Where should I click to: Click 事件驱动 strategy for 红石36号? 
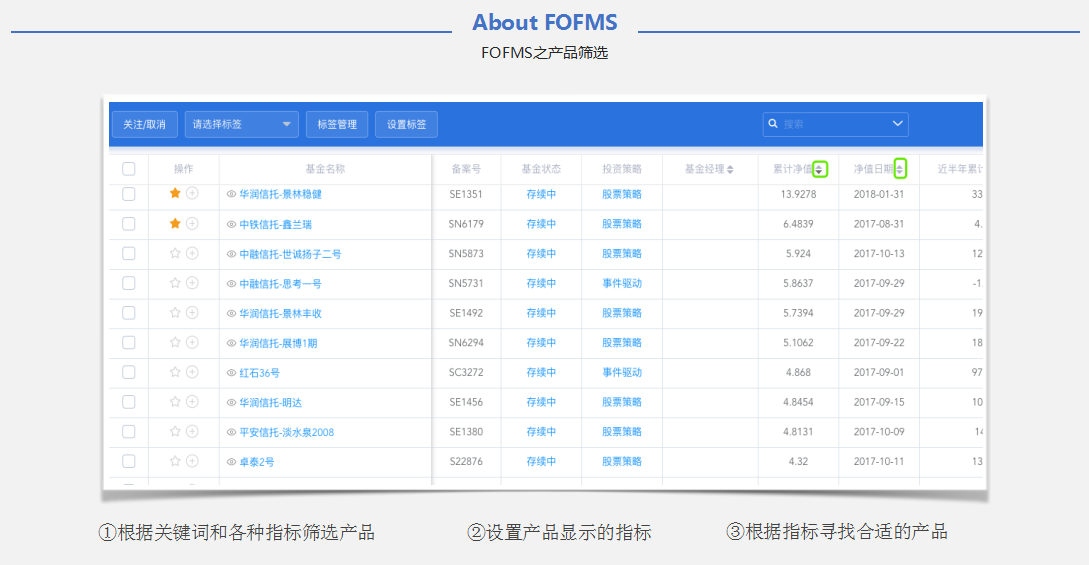[622, 372]
